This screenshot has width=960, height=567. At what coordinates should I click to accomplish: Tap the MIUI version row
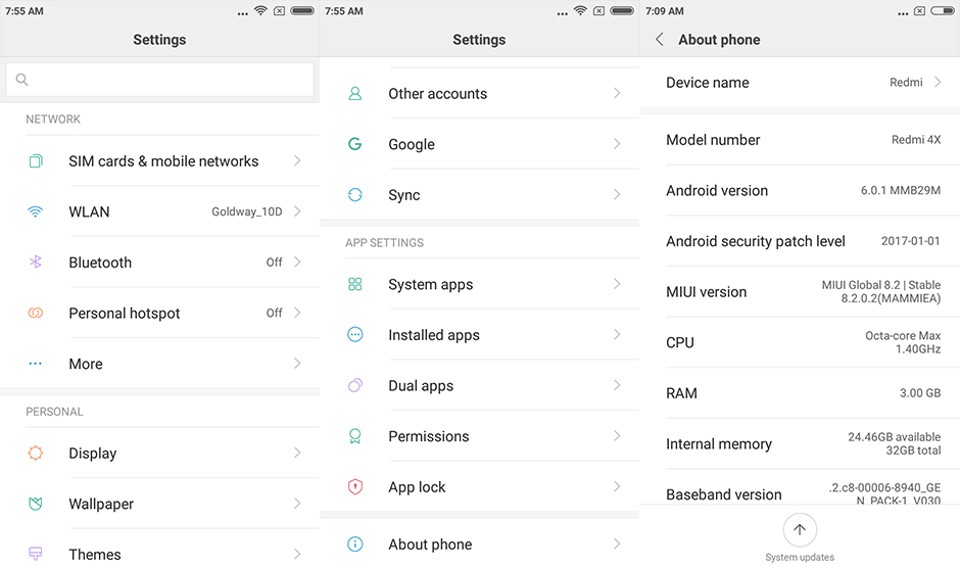coord(800,291)
